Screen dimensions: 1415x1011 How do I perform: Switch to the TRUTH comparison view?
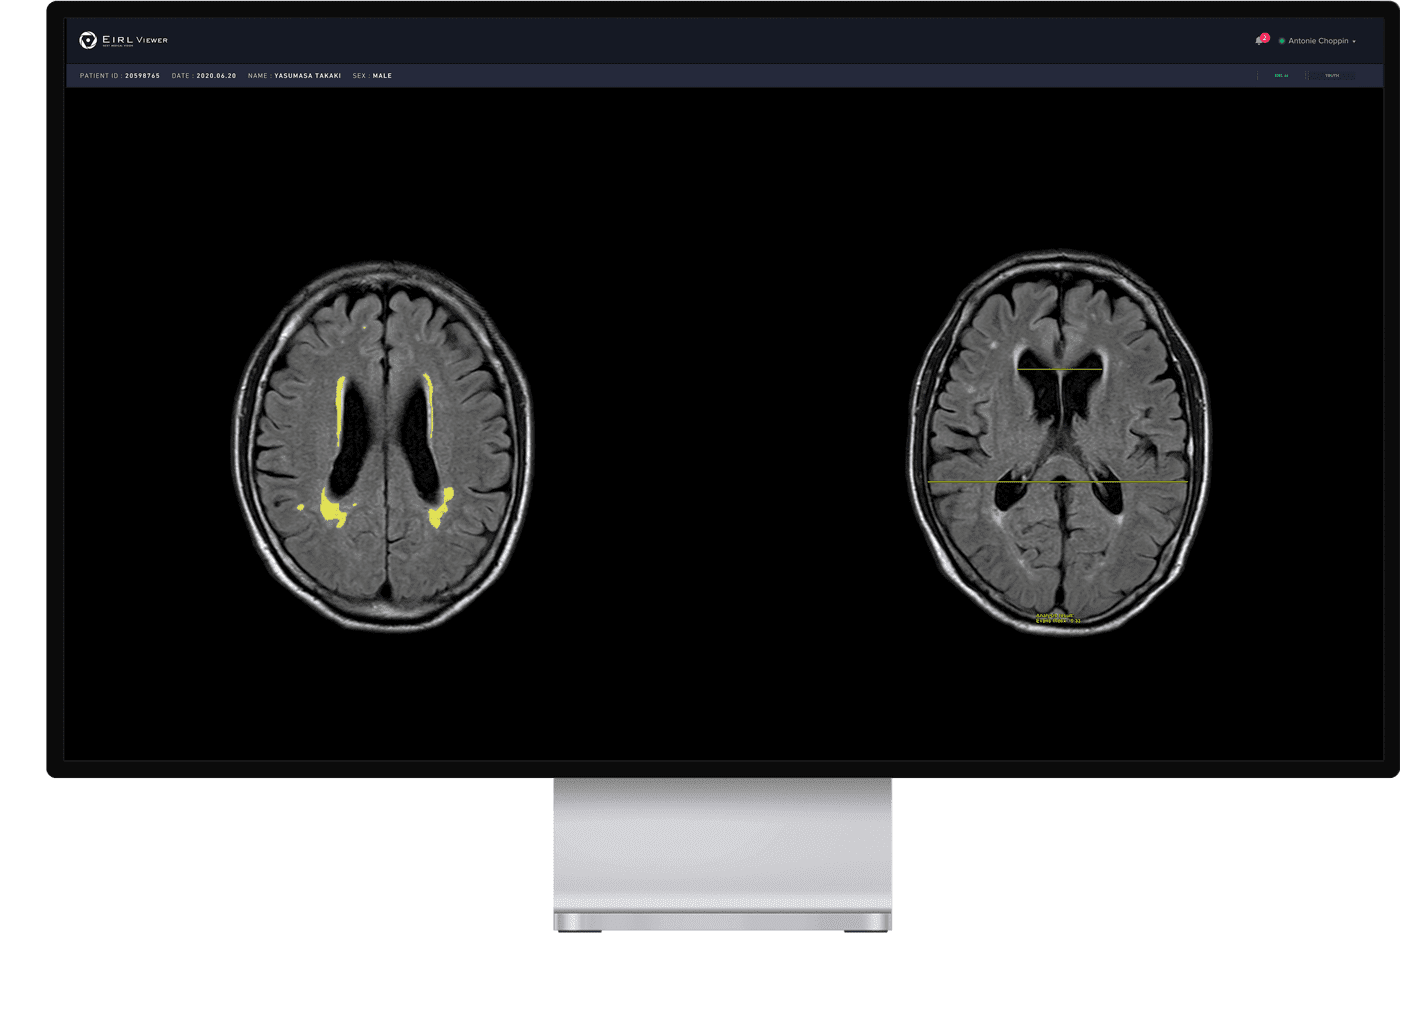click(x=1332, y=75)
